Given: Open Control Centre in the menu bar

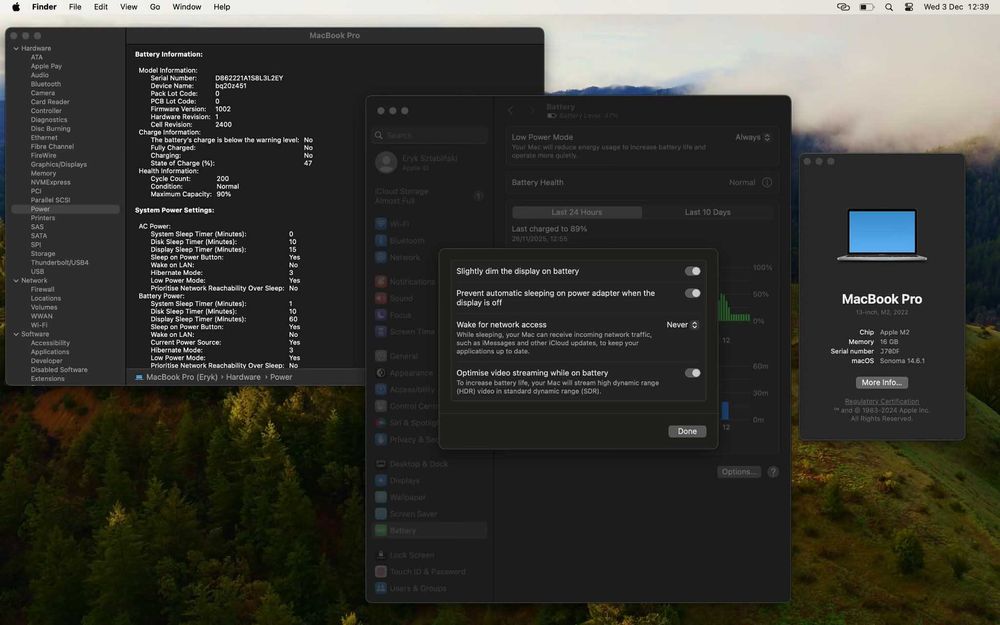Looking at the screenshot, I should 909,7.
